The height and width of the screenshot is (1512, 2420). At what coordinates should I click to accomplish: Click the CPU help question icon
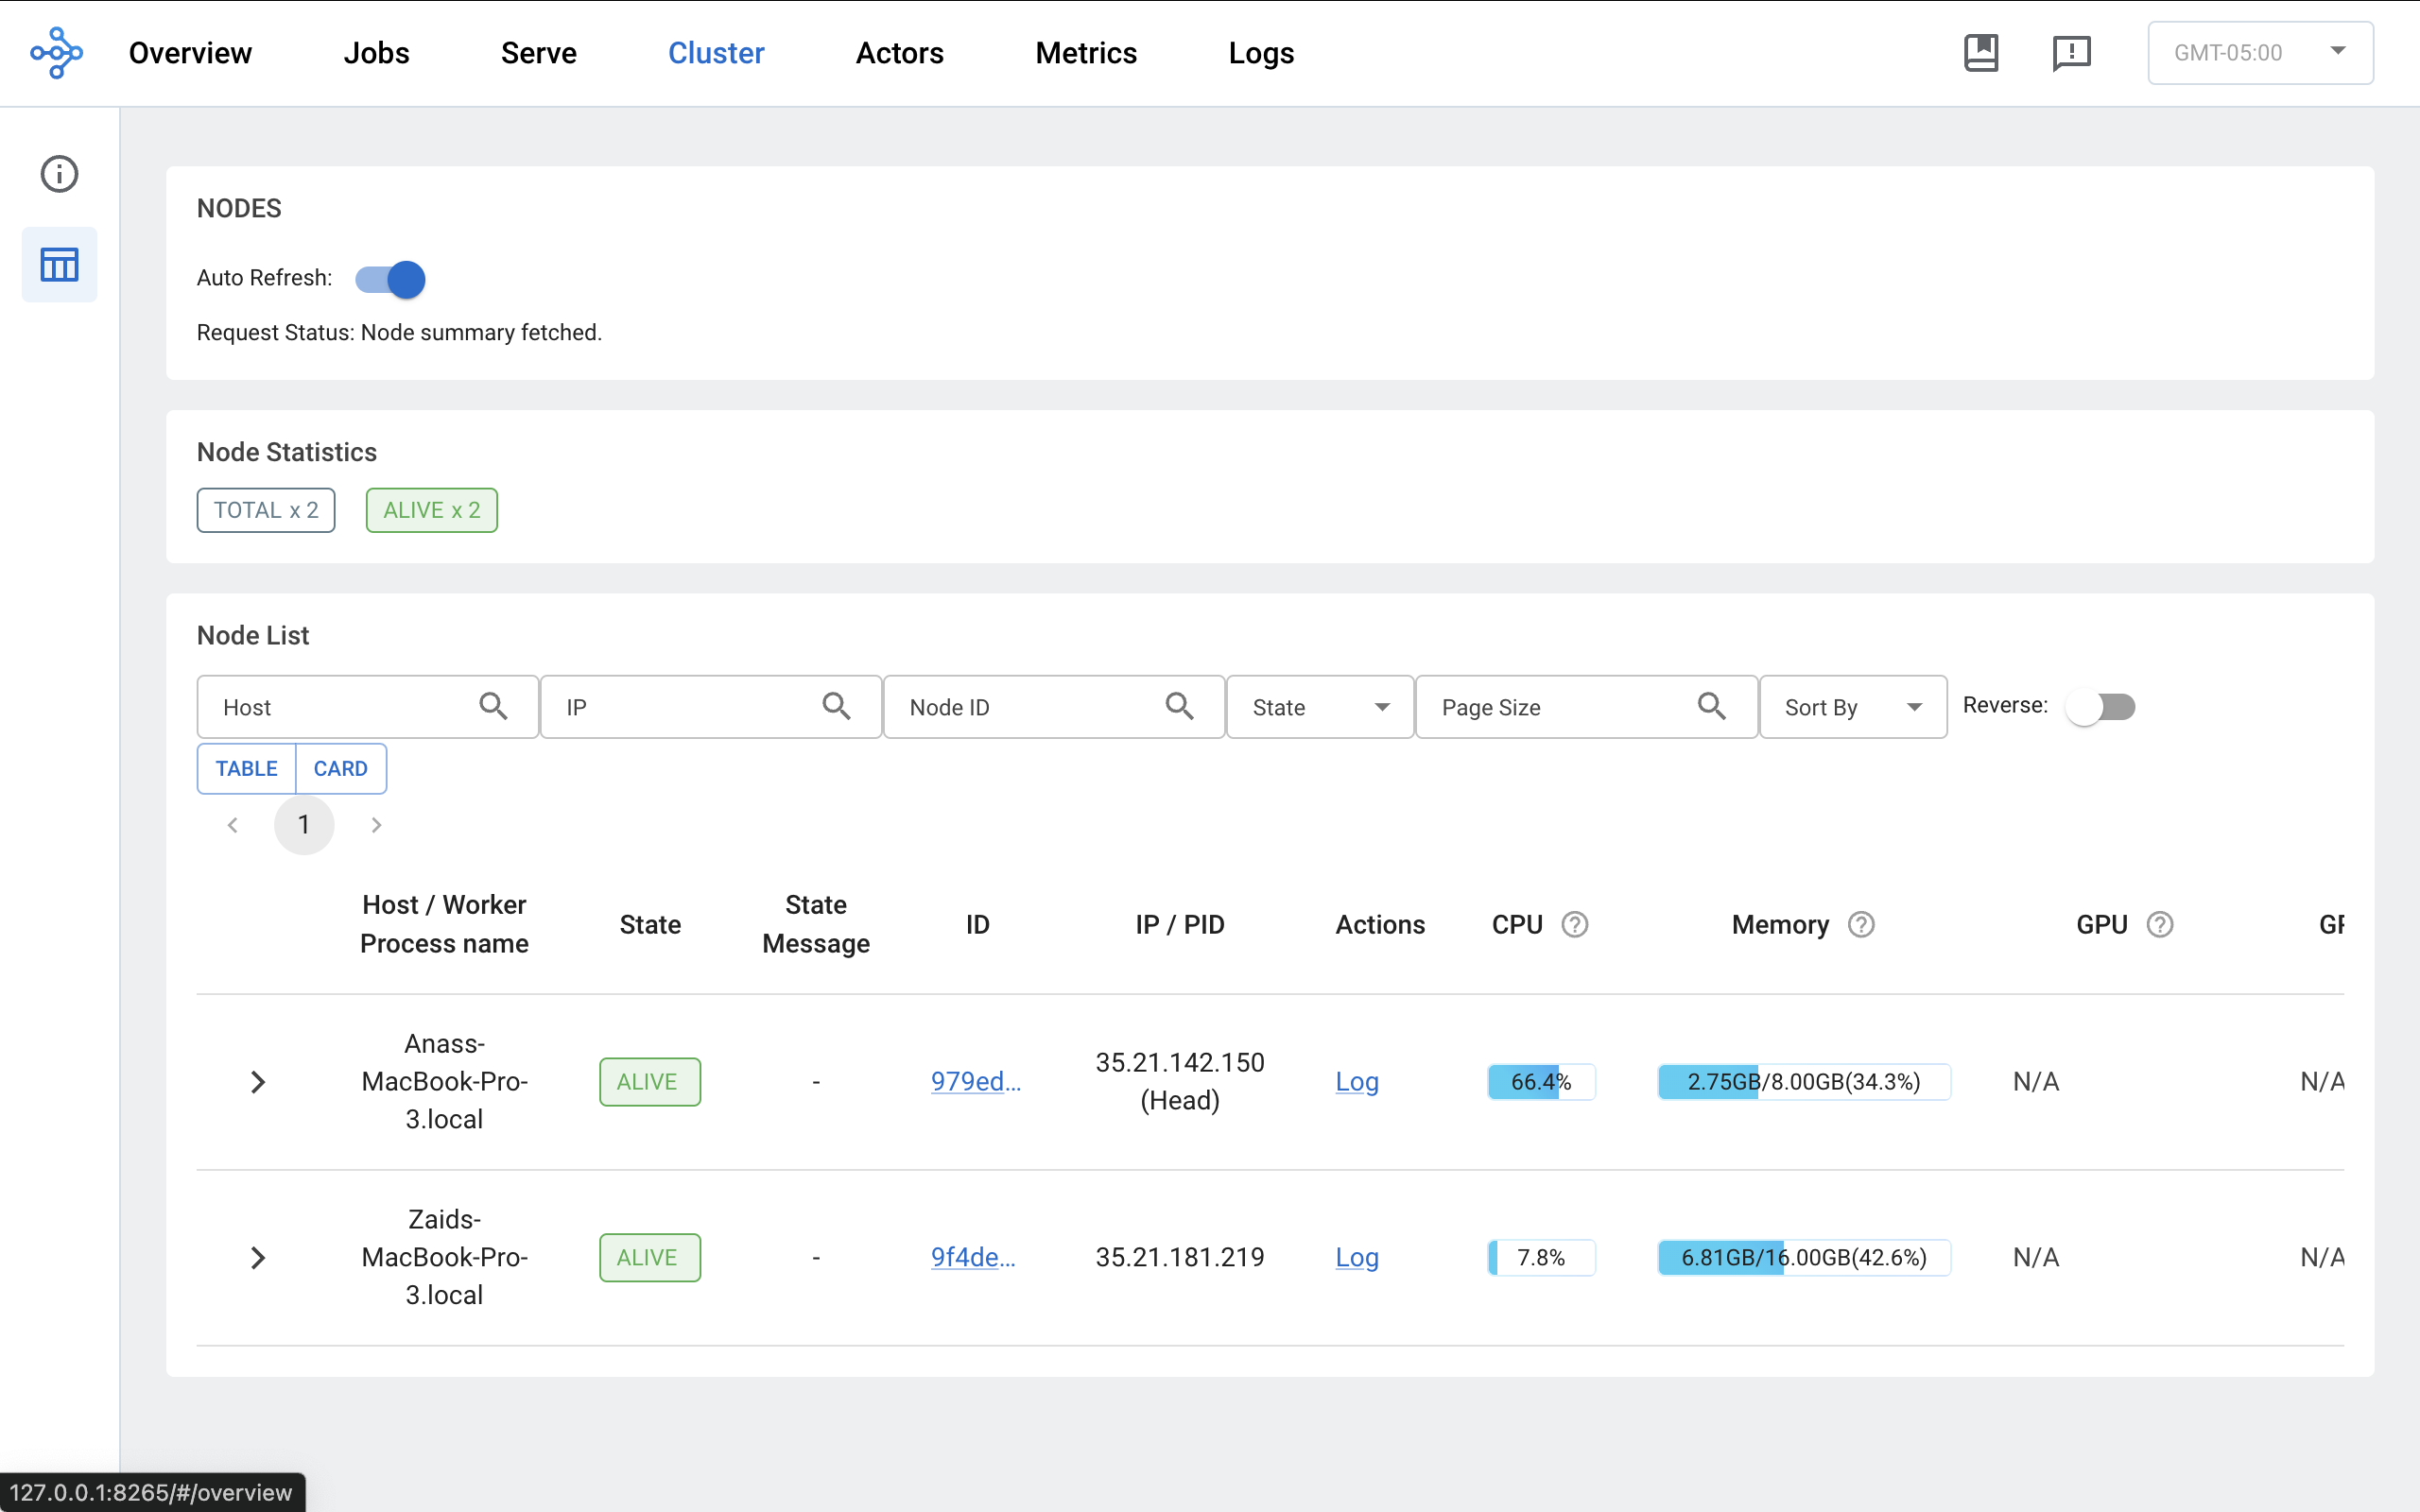[1575, 925]
